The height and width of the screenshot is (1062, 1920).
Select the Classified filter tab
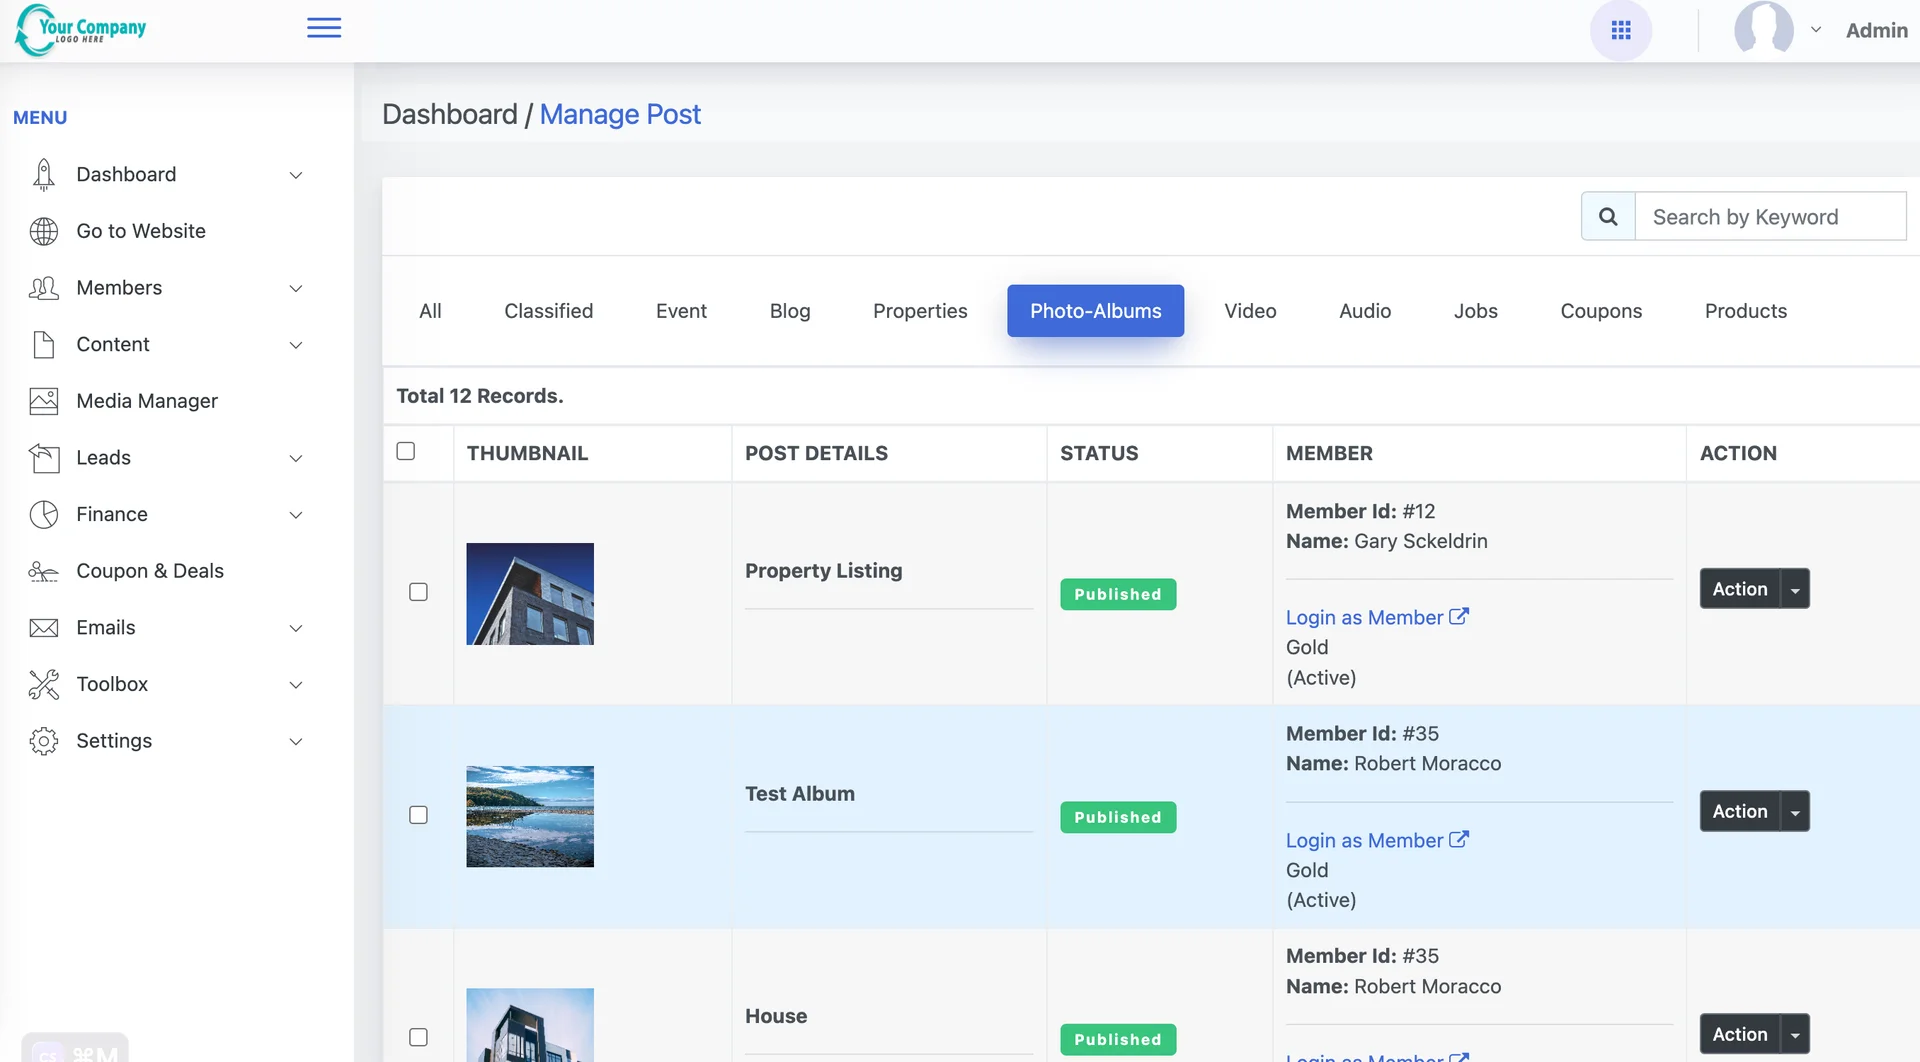click(548, 311)
